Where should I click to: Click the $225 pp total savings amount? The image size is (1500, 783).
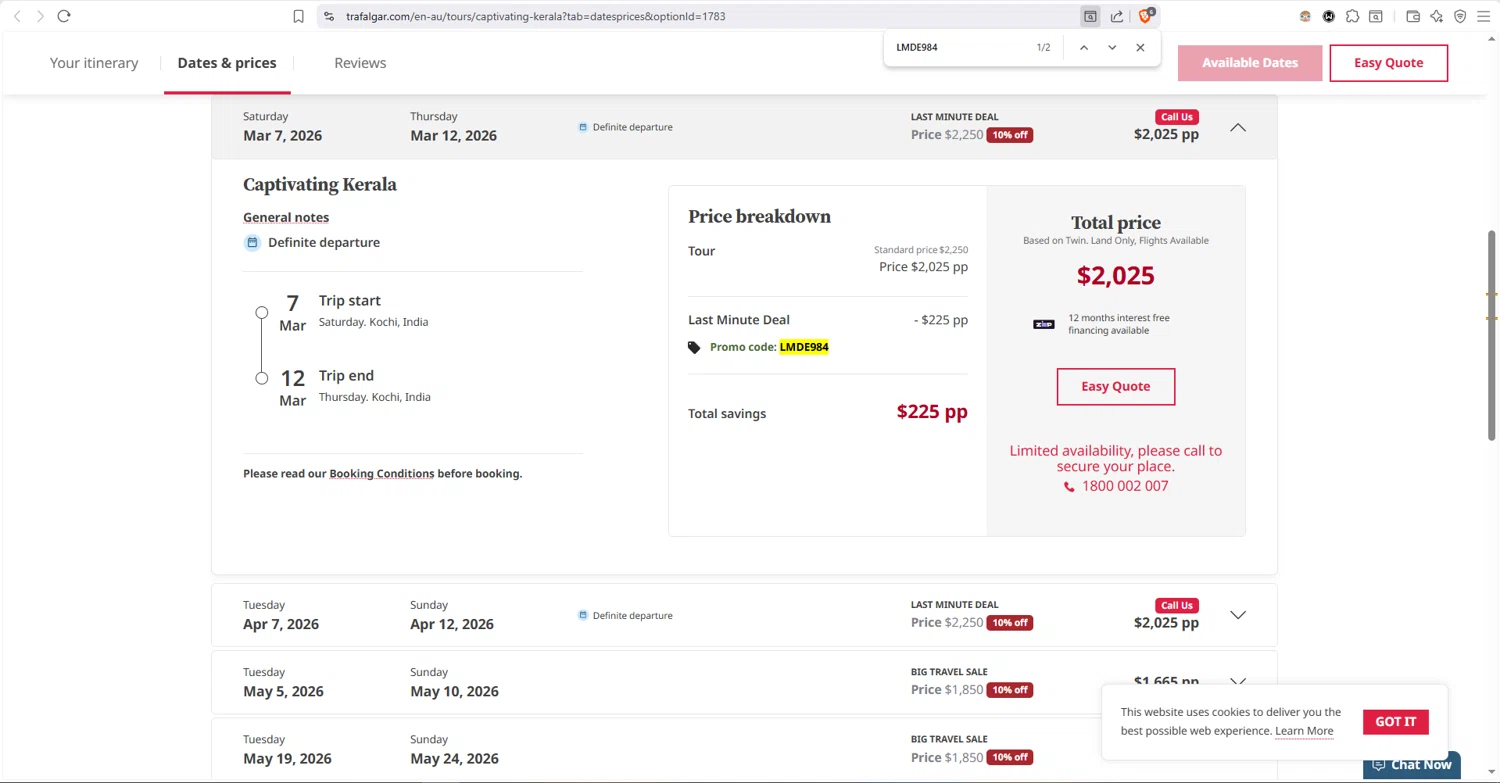(x=932, y=412)
